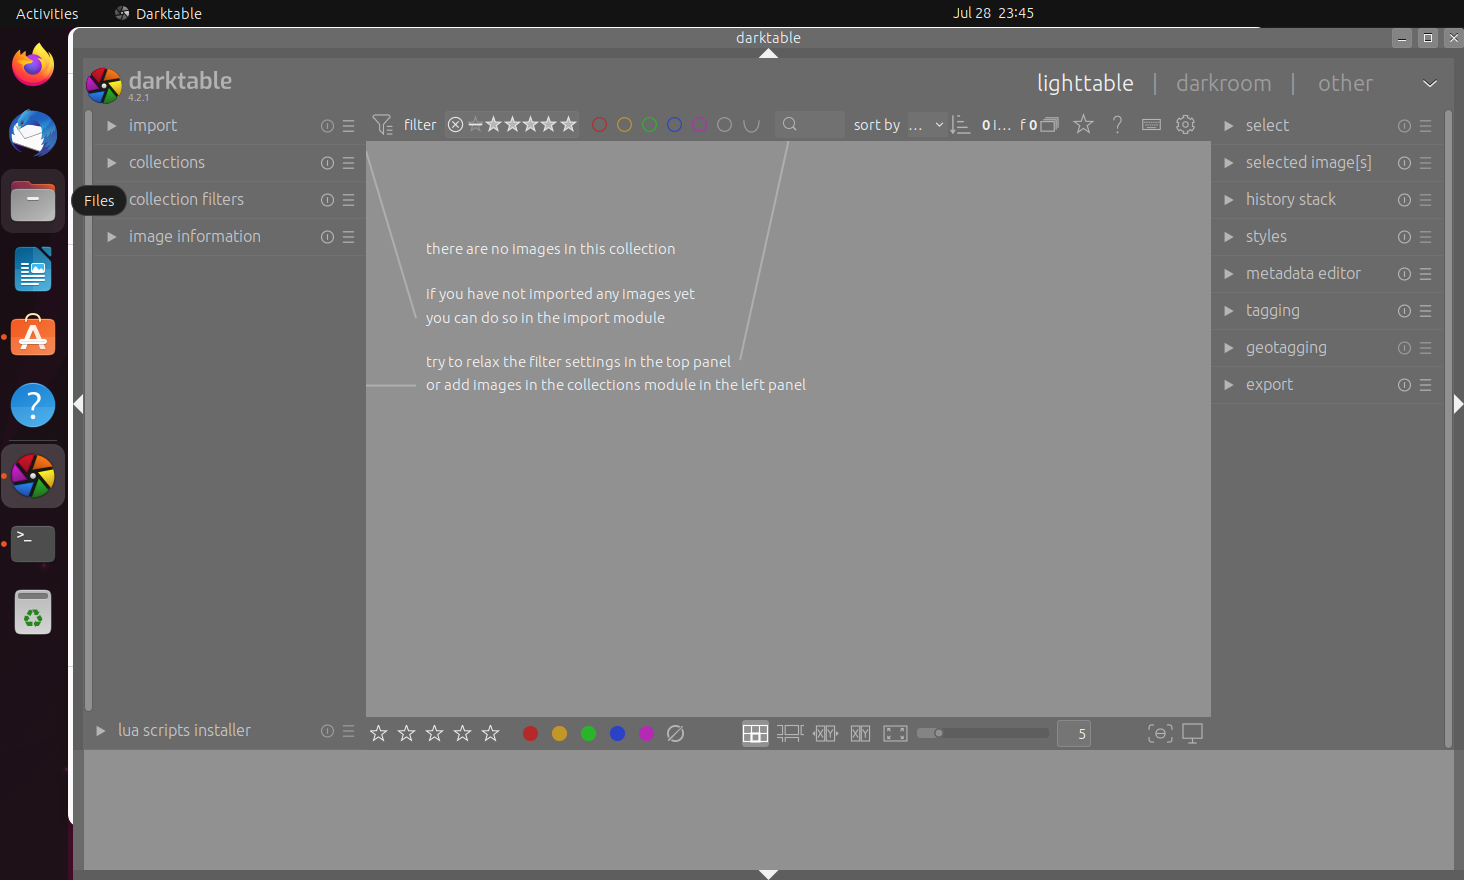
Task: Open Thunderbird Mail from the dock
Action: point(33,133)
